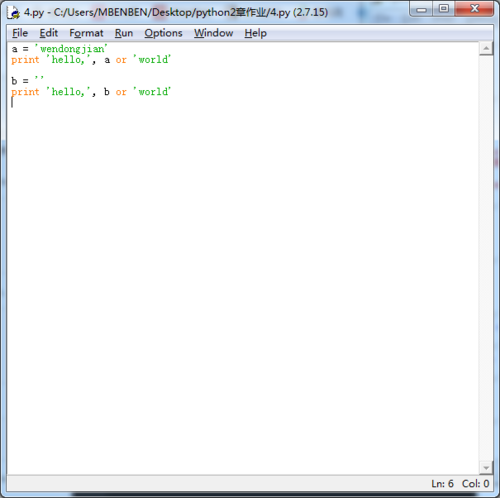Open the Window menu
The width and height of the screenshot is (500, 498).
click(x=214, y=33)
